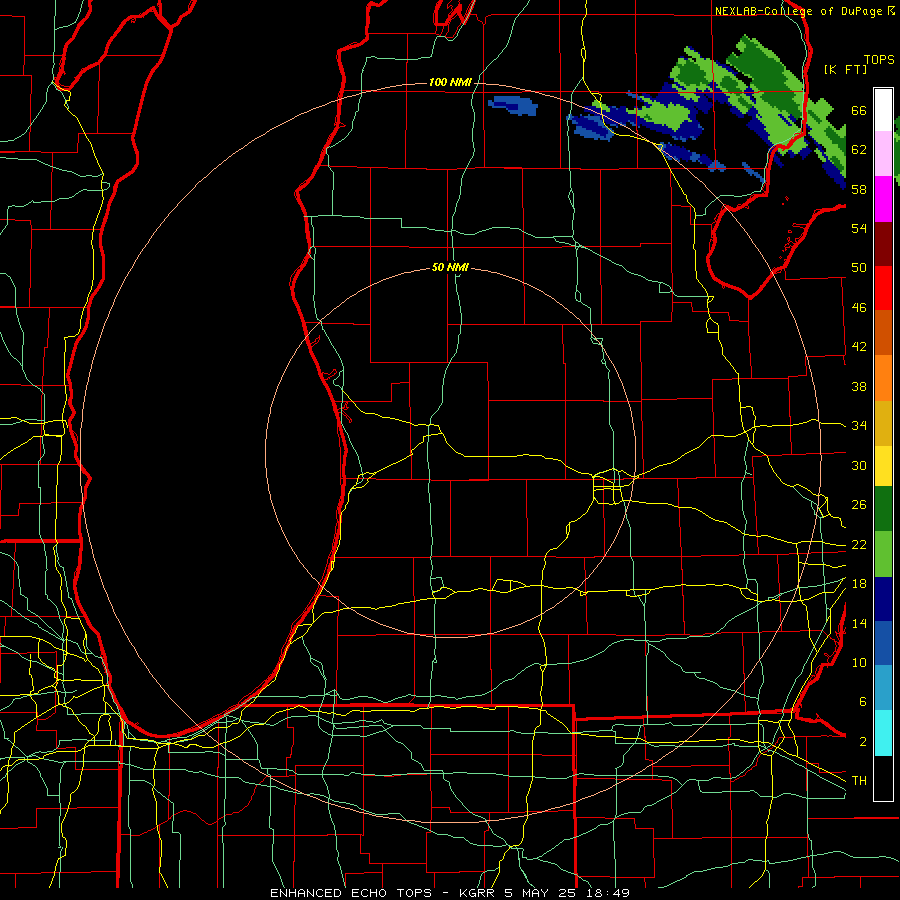Click the gold legend color block
The image size is (900, 900).
[883, 423]
